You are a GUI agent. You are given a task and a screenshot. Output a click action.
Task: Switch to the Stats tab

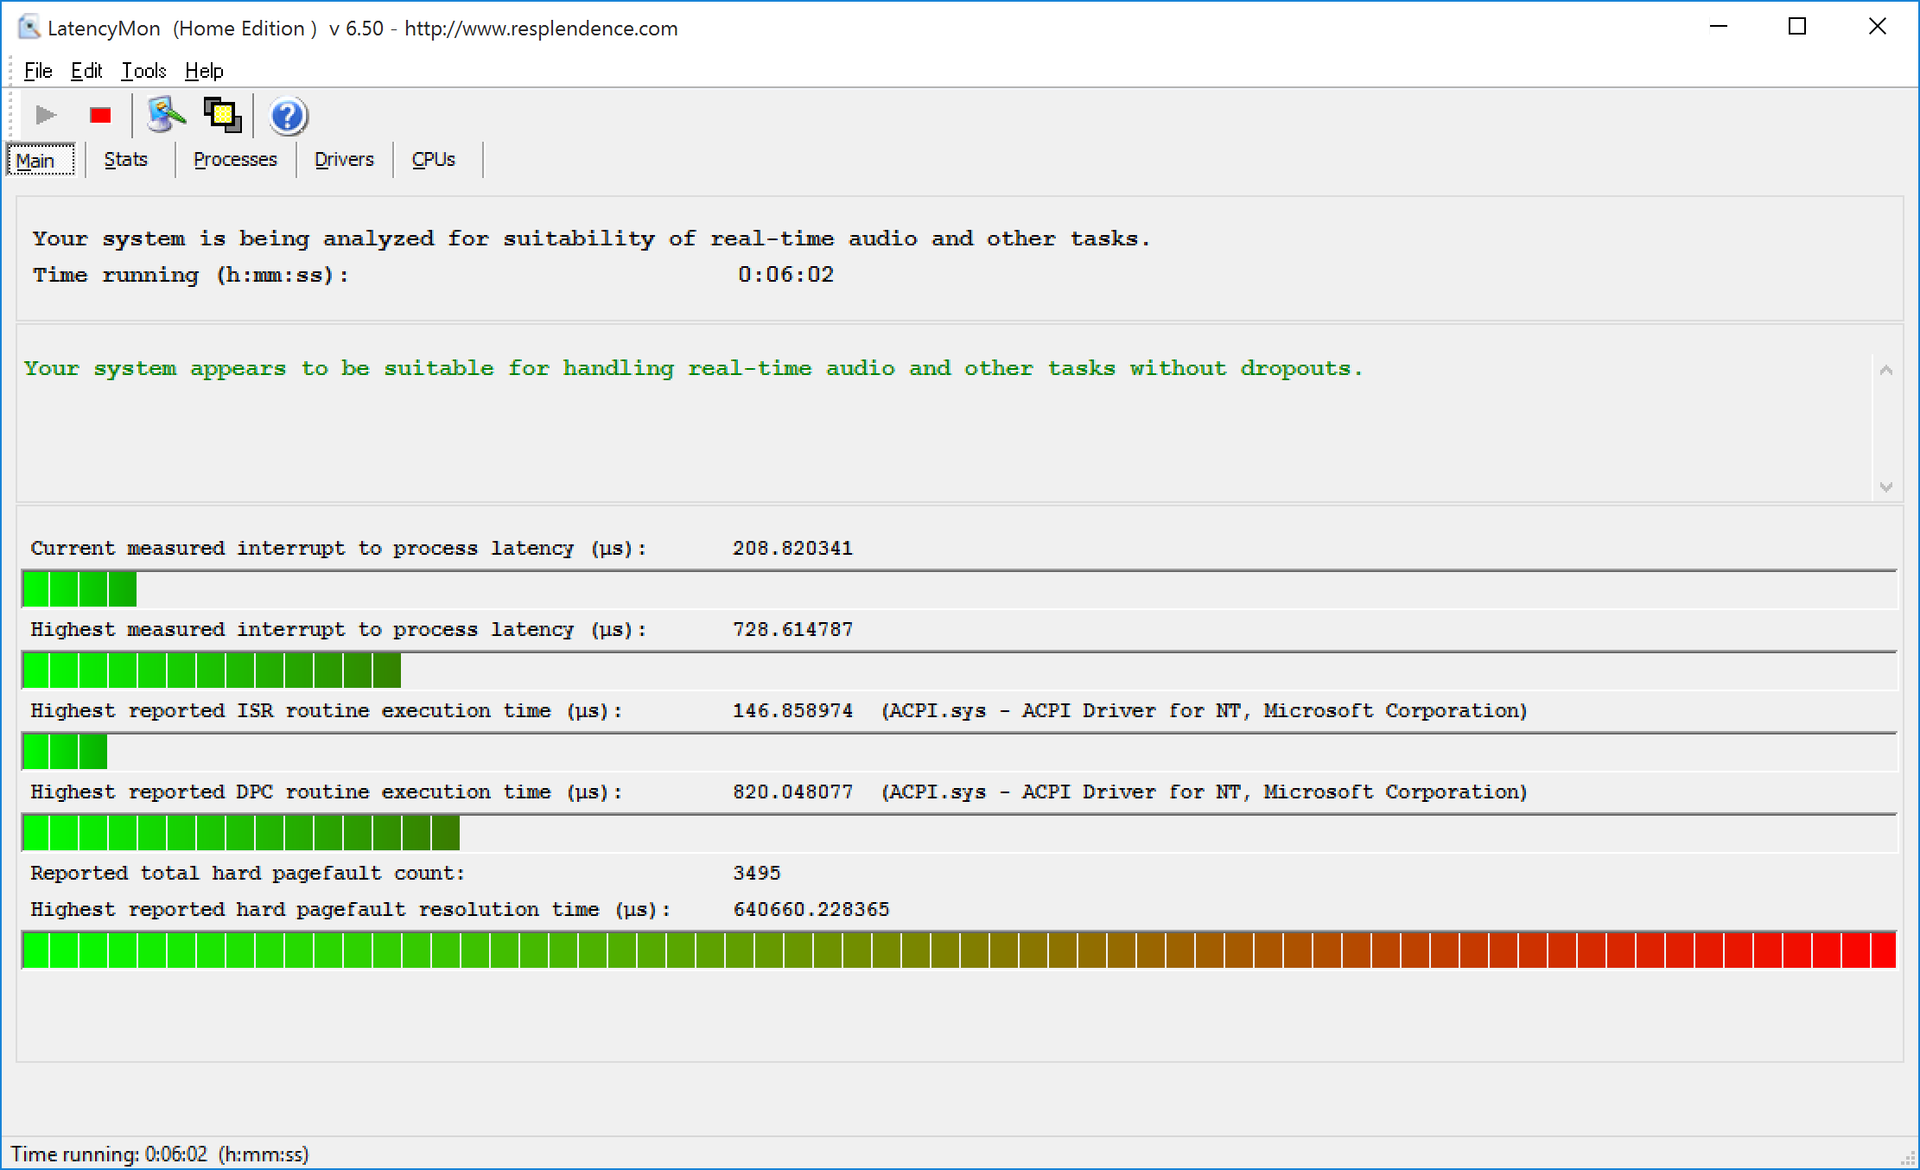point(126,160)
